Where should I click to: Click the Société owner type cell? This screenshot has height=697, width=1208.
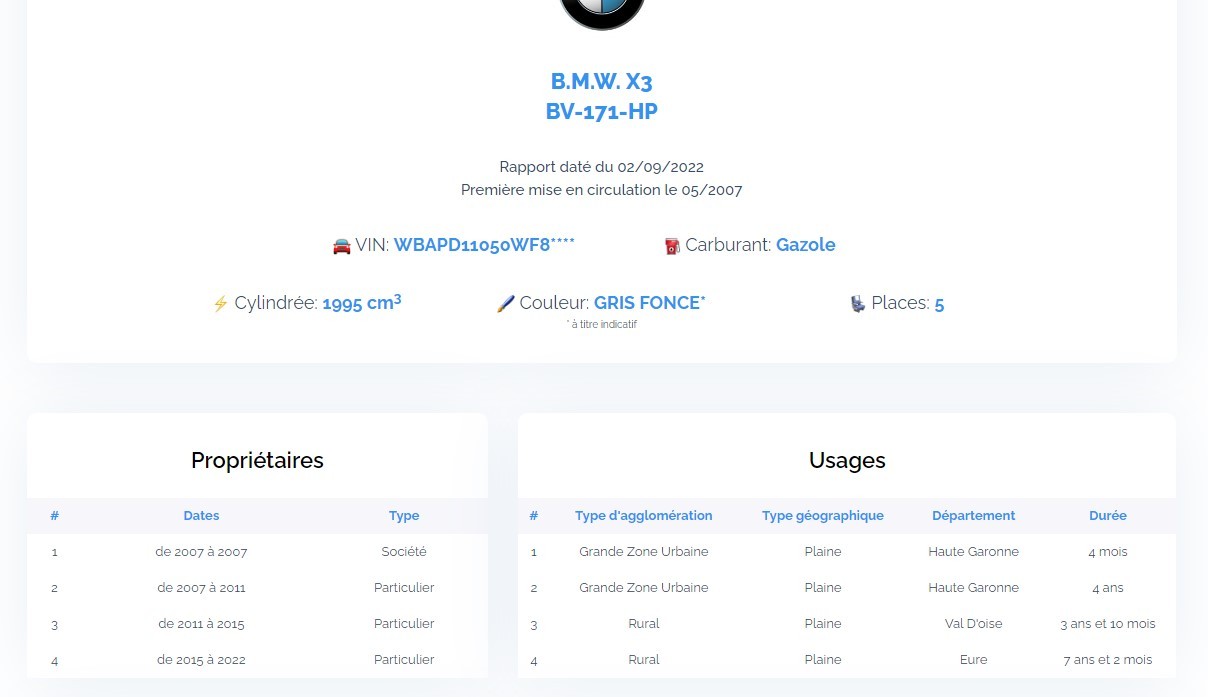(x=404, y=552)
